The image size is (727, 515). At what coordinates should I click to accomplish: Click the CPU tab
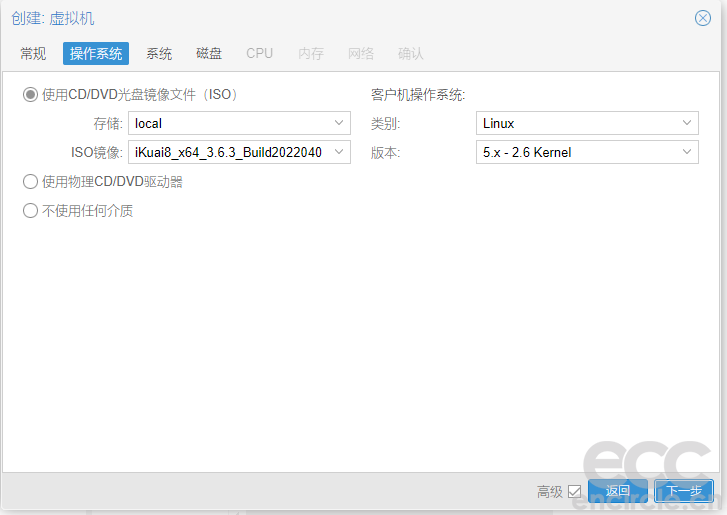click(259, 53)
